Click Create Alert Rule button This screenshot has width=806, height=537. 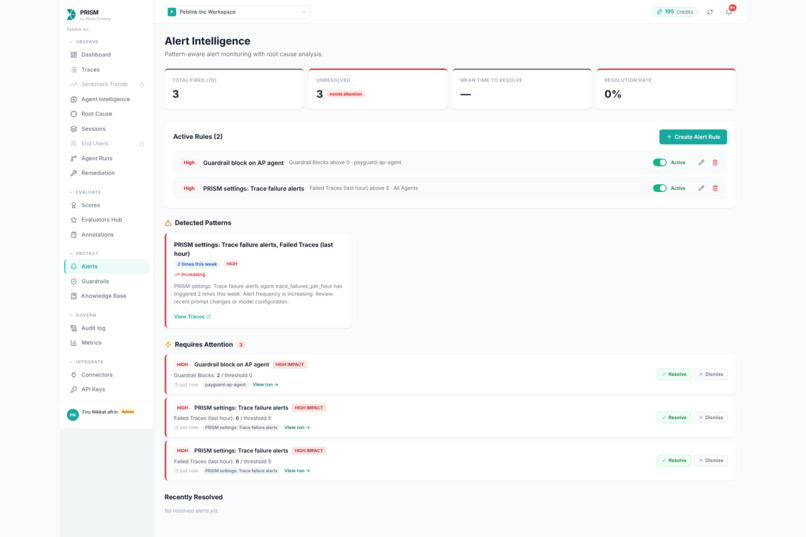coord(693,137)
